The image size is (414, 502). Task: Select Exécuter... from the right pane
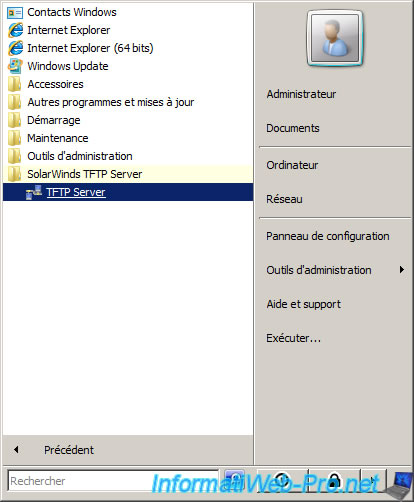[x=293, y=338]
